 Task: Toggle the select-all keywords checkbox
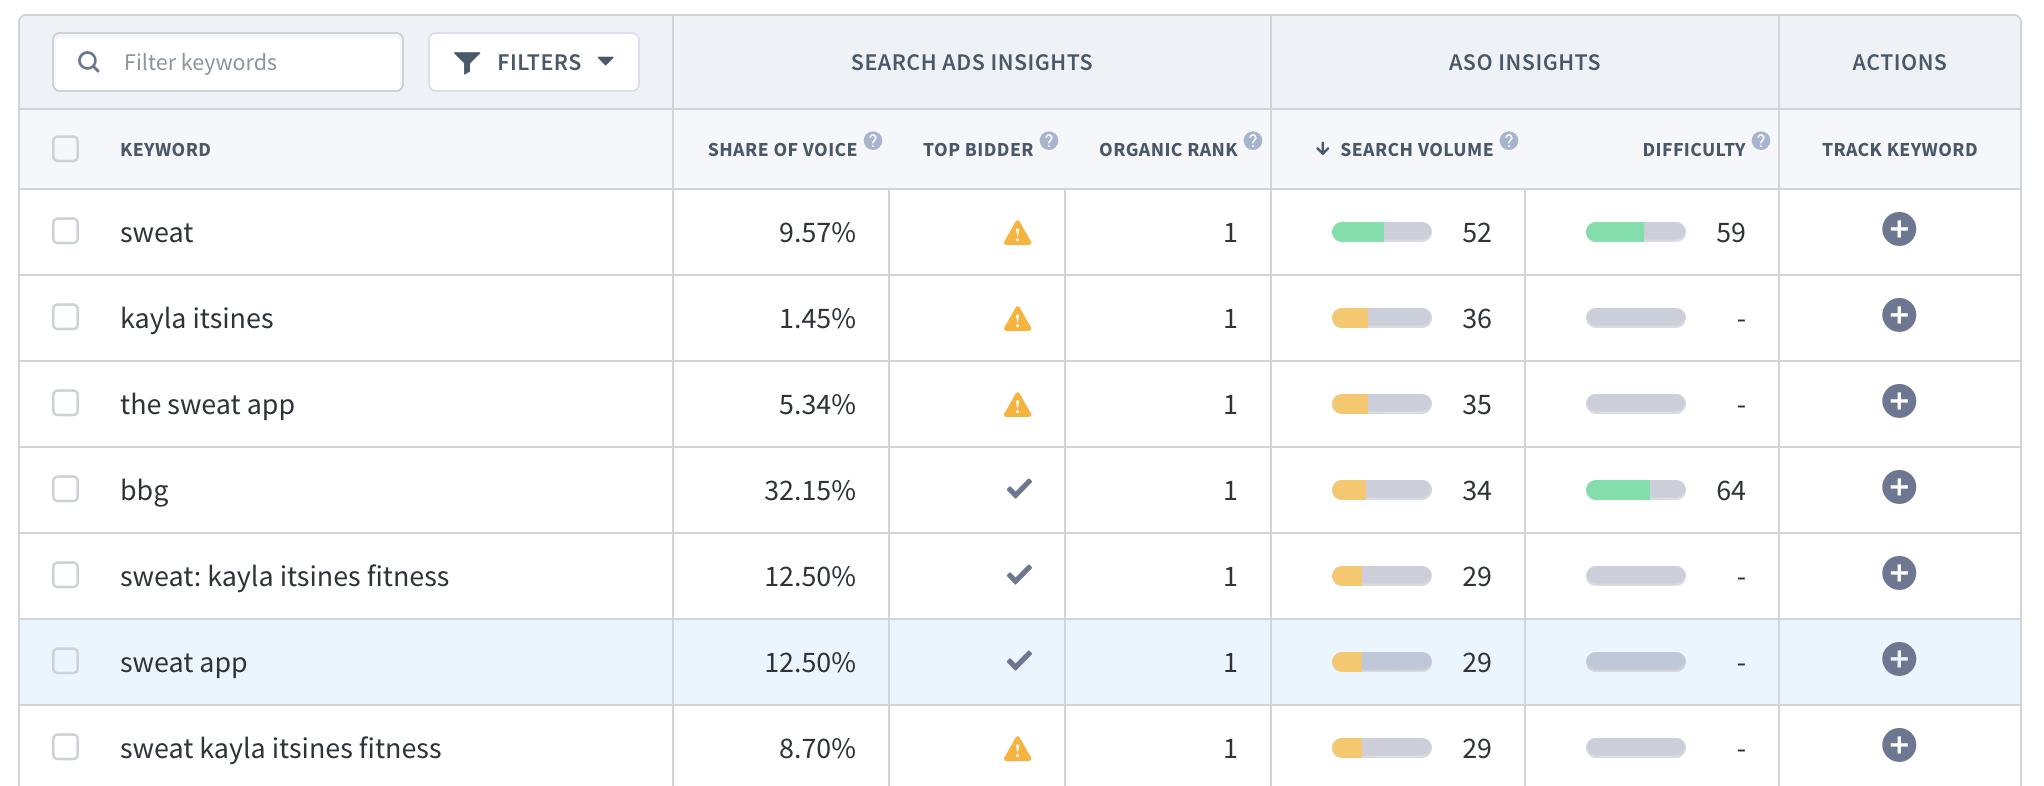click(x=66, y=149)
